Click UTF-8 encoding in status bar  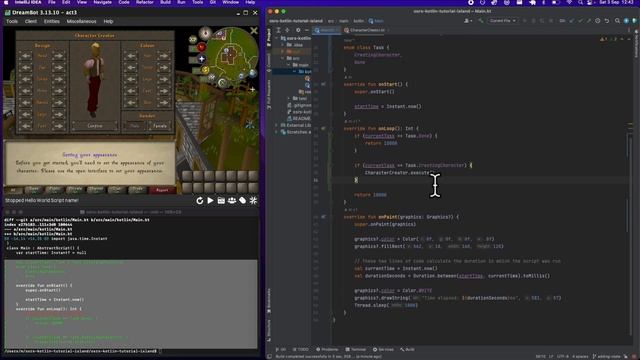point(562,356)
